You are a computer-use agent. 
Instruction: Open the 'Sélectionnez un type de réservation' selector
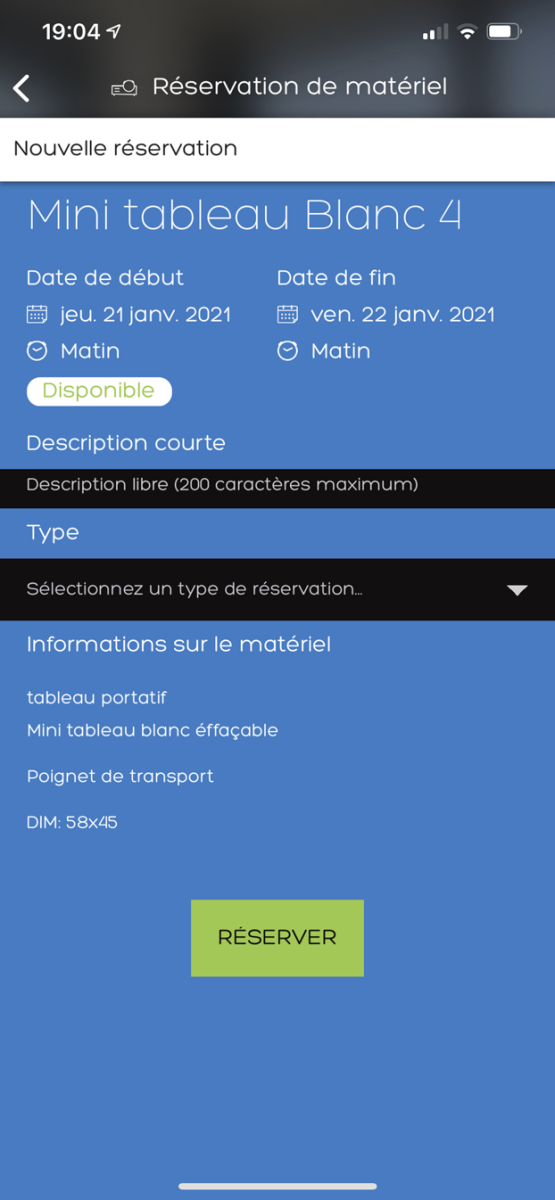(x=277, y=589)
